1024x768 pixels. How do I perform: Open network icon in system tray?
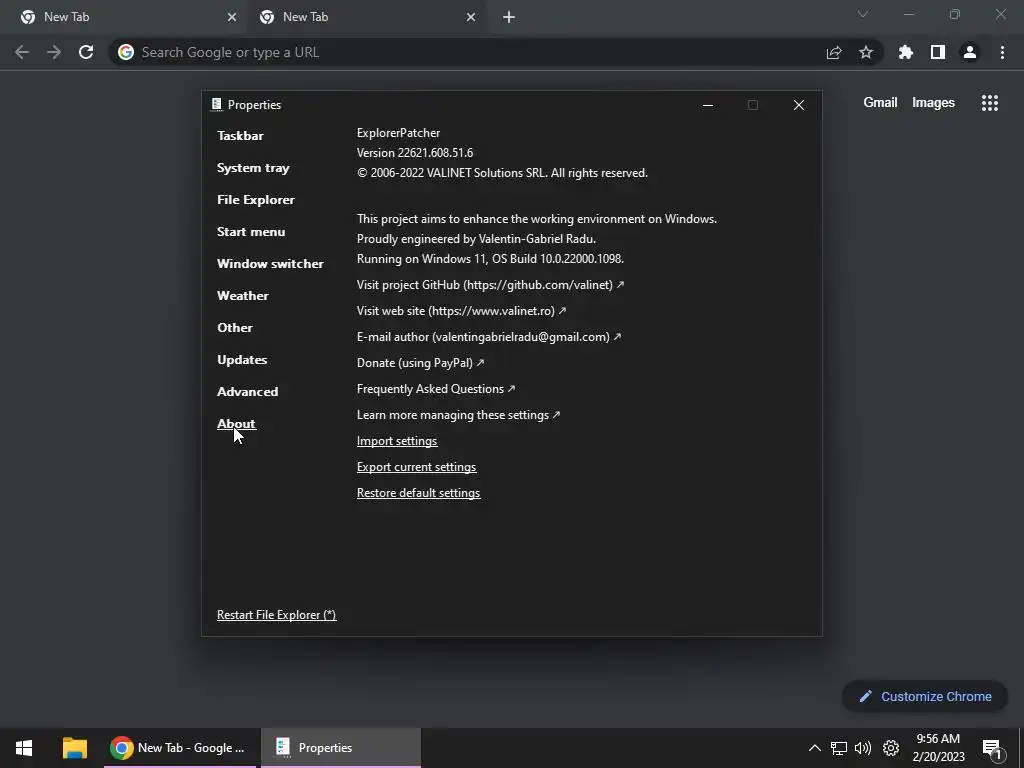pos(839,748)
